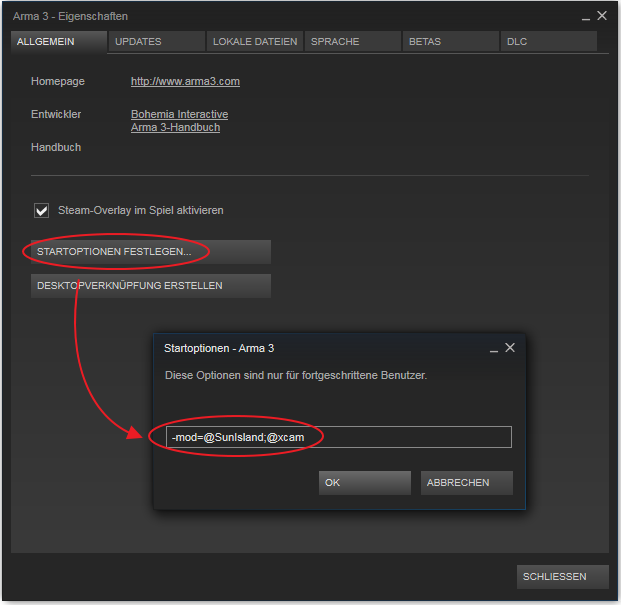621x605 pixels.
Task: Close the Startoptionen - Arma 3 dialog
Action: pos(510,348)
